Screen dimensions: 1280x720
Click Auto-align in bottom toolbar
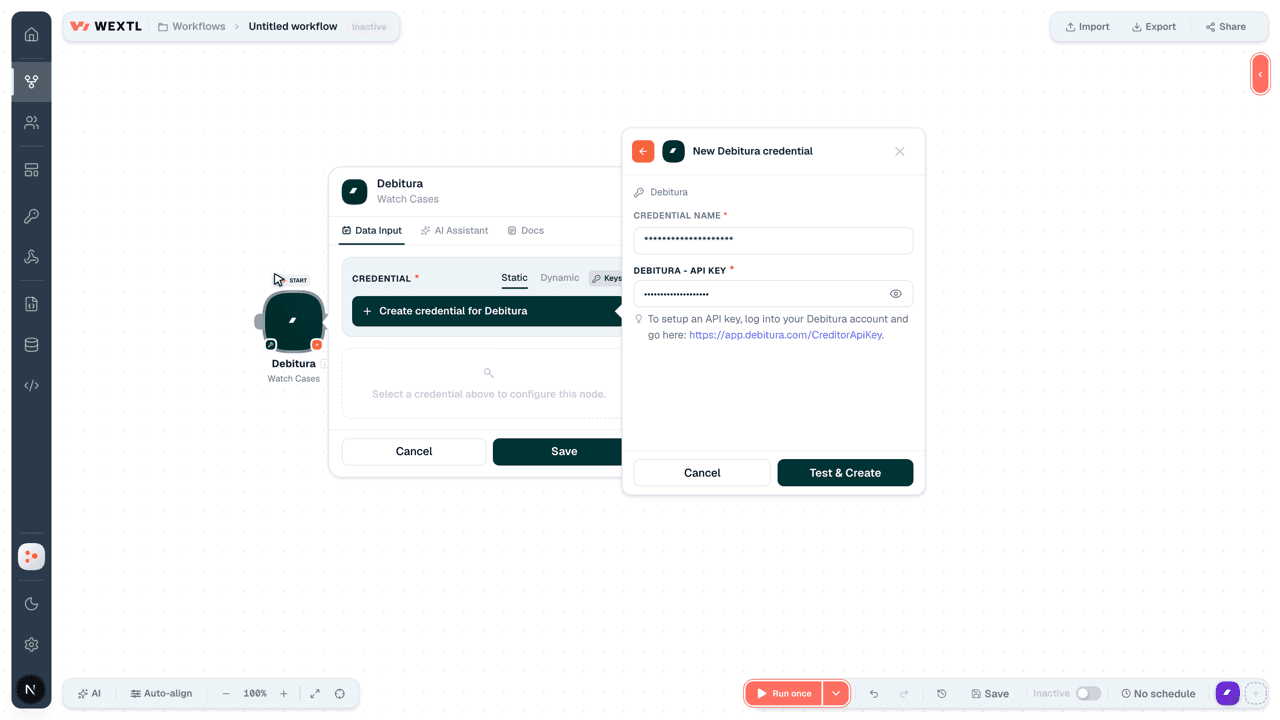click(161, 694)
